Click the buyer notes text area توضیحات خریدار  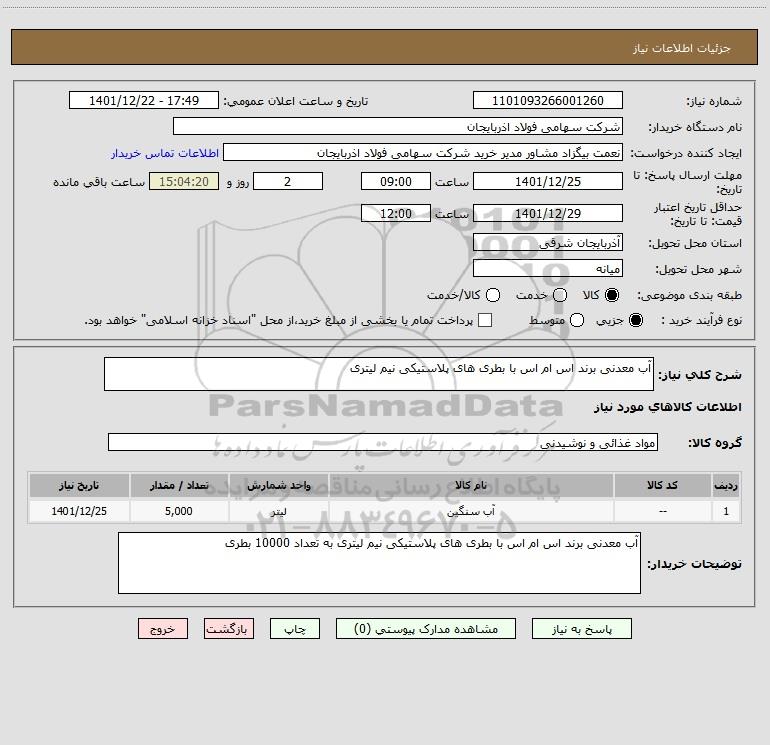(379, 563)
